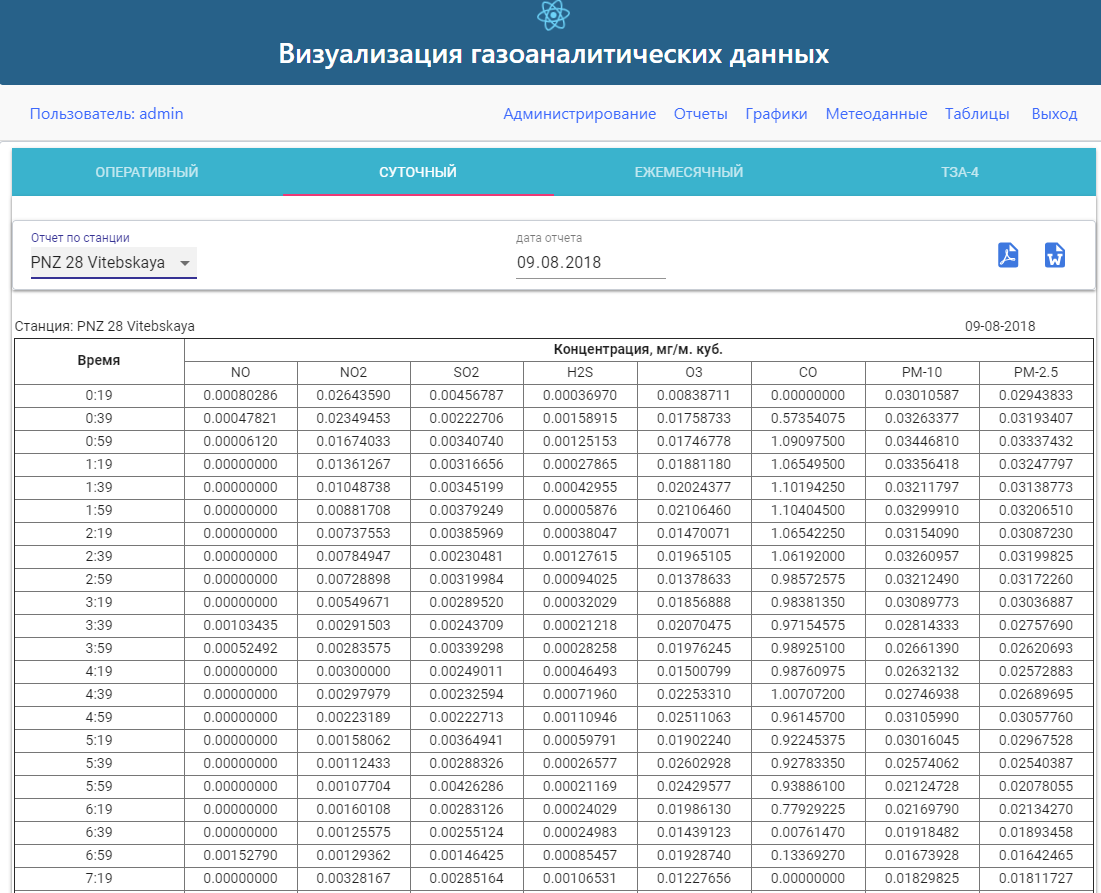Export report as PDF file
Image resolution: width=1101 pixels, height=893 pixels.
[1008, 256]
